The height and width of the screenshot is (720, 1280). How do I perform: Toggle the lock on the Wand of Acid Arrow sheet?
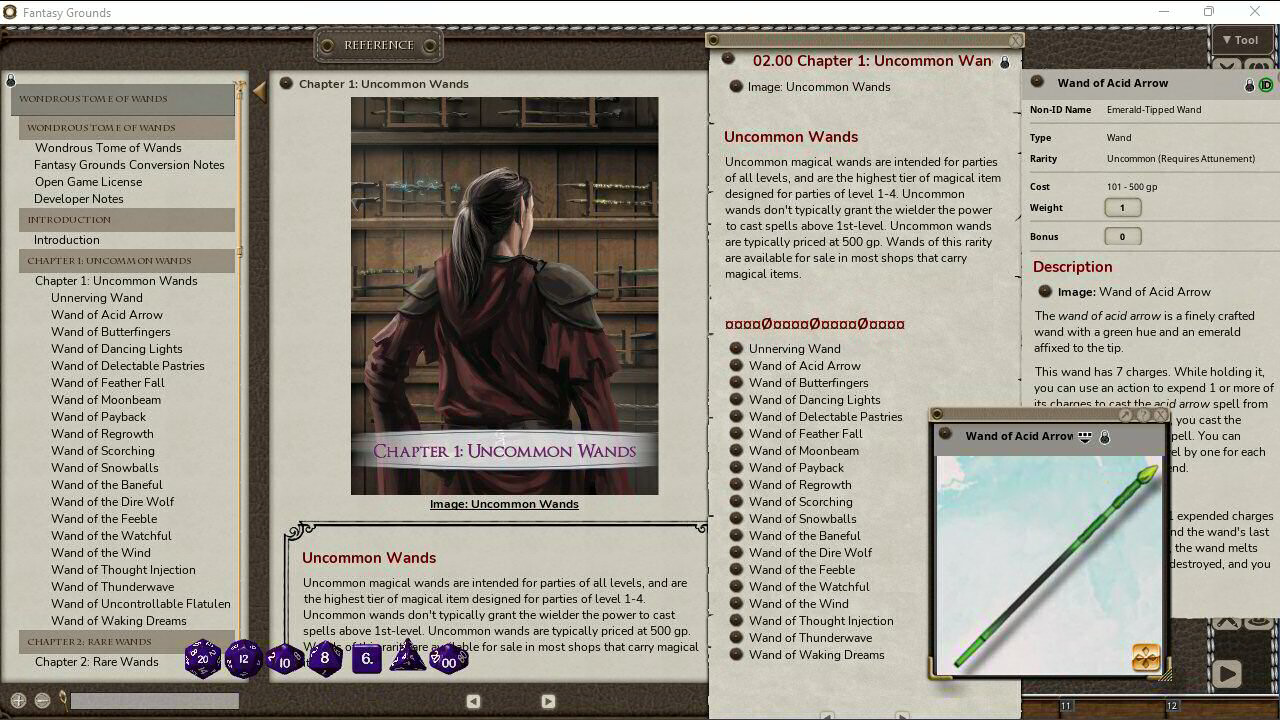point(1249,84)
